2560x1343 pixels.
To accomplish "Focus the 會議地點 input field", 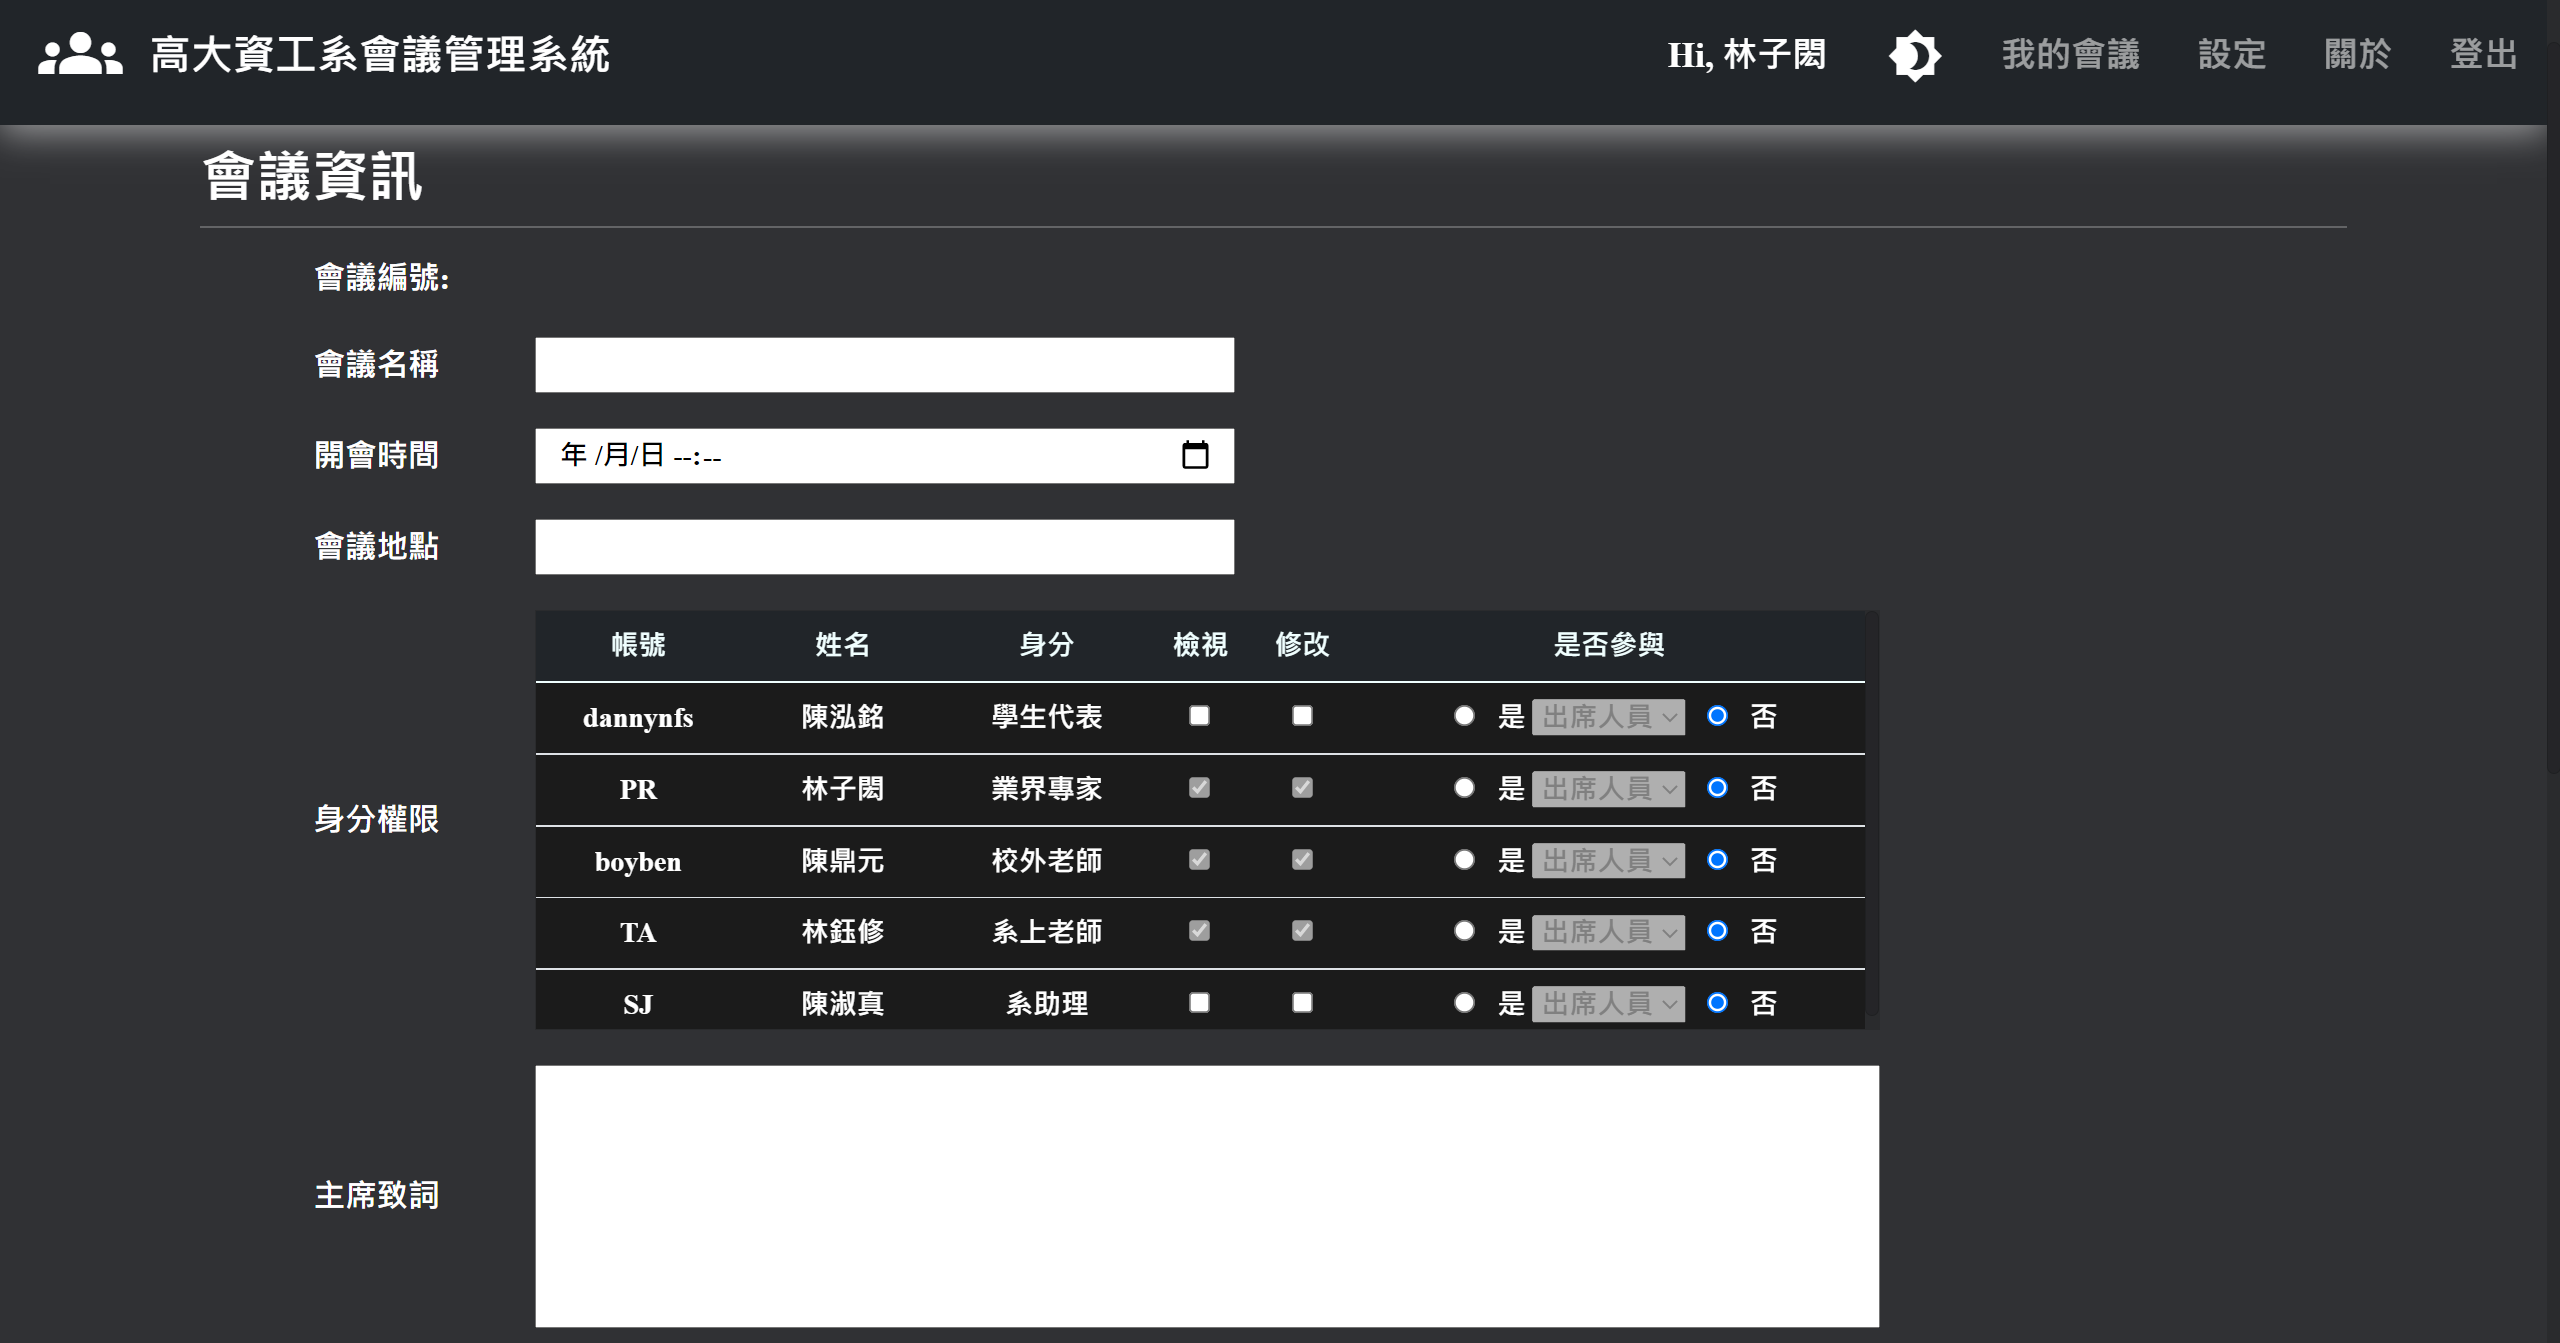I will (x=884, y=547).
